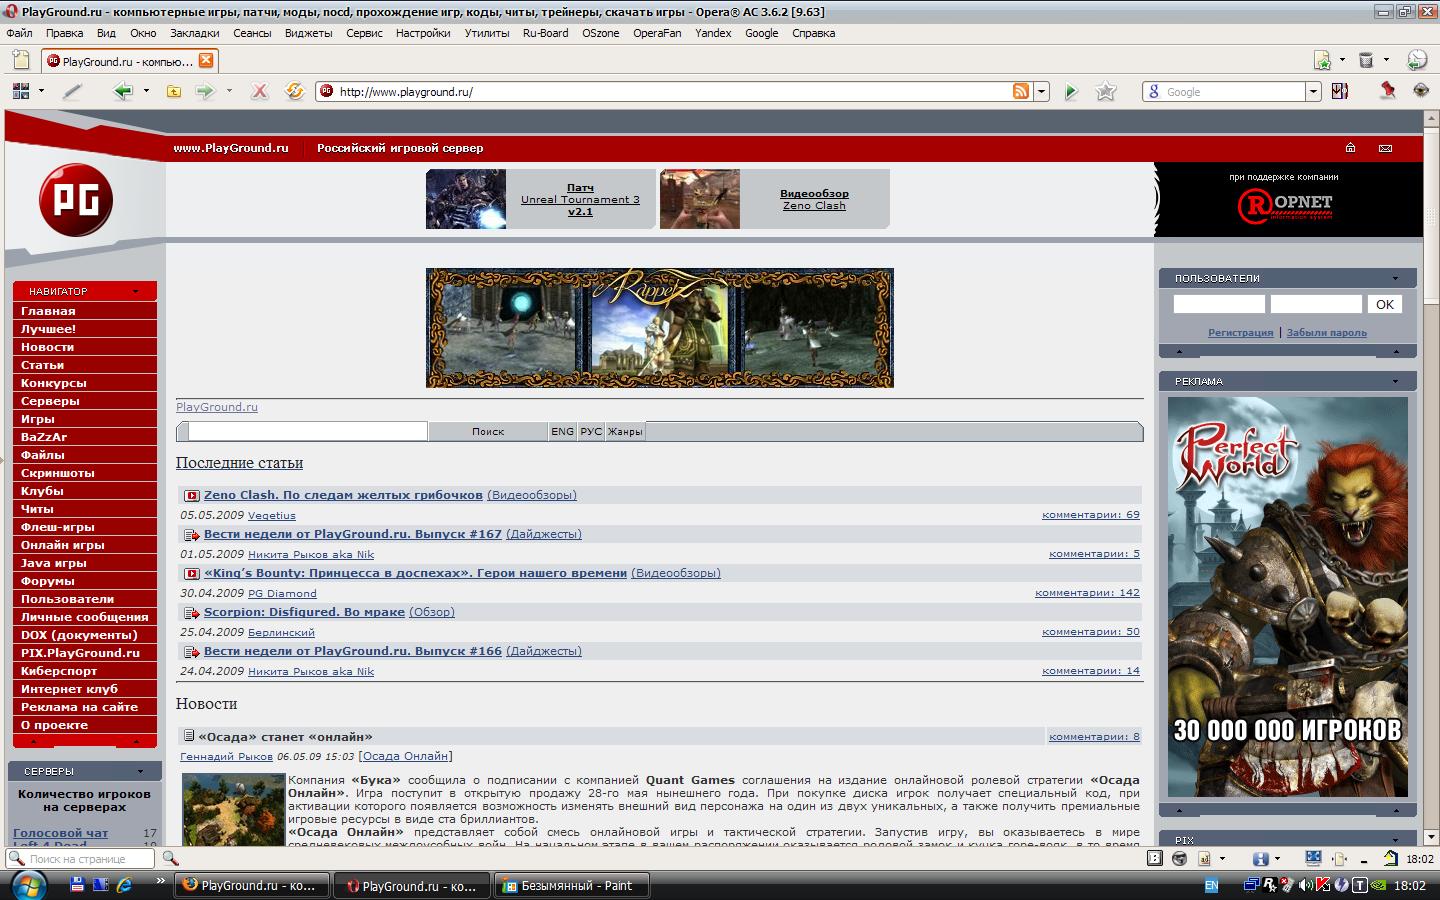Reload page with the orange refresh icon
This screenshot has height=900, width=1440.
coord(294,91)
